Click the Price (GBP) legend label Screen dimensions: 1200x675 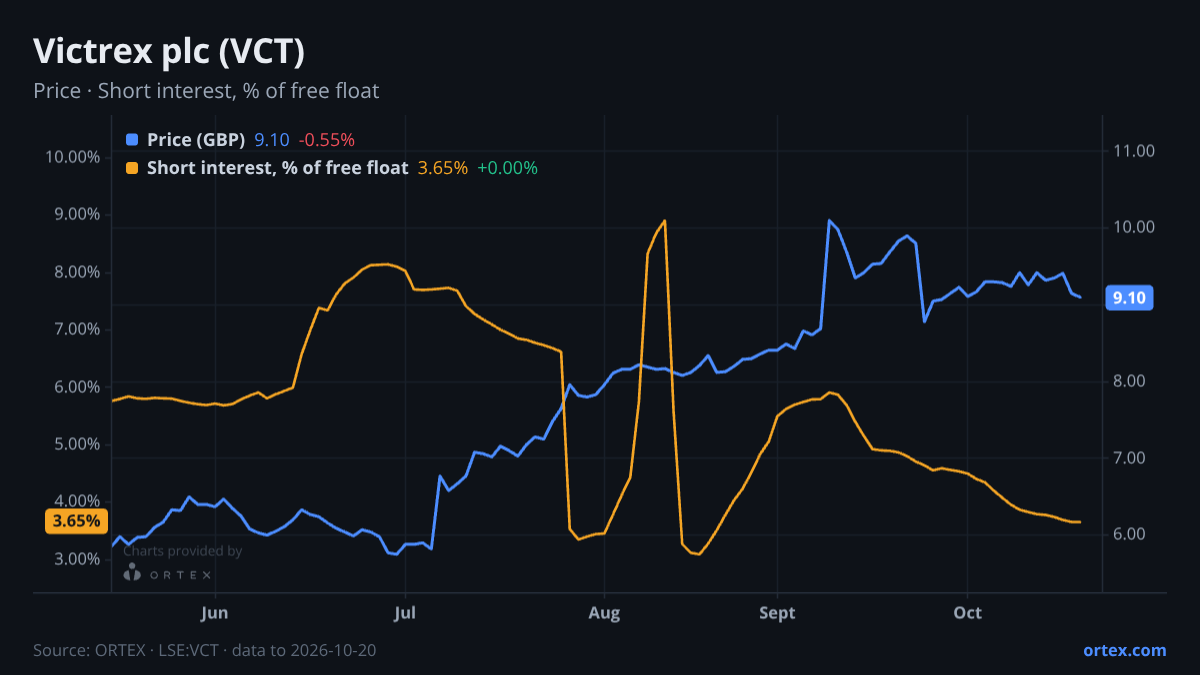(196, 140)
